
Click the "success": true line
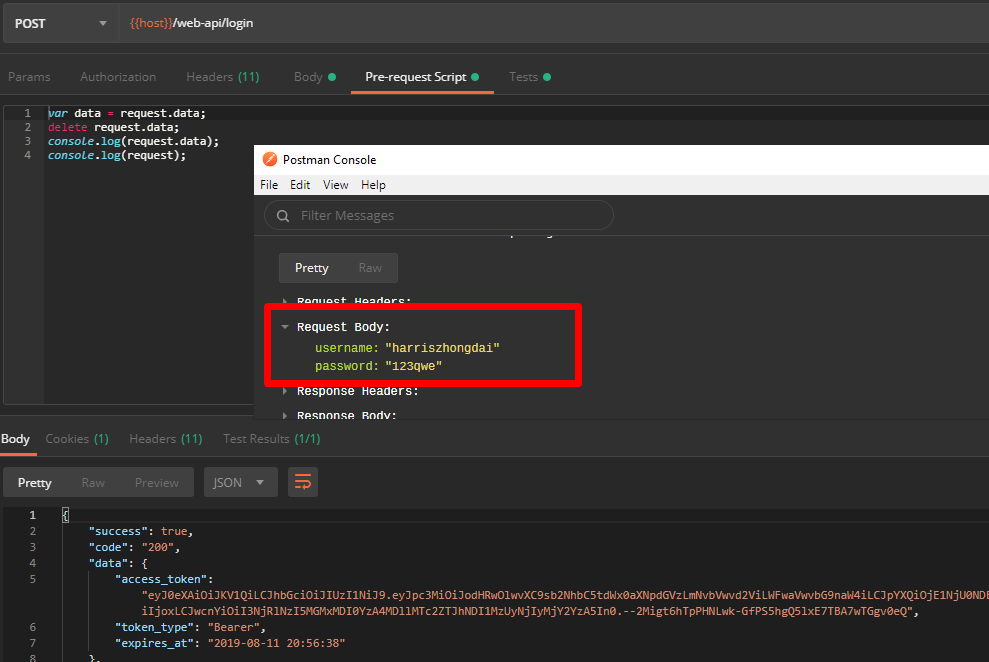pyautogui.click(x=141, y=531)
